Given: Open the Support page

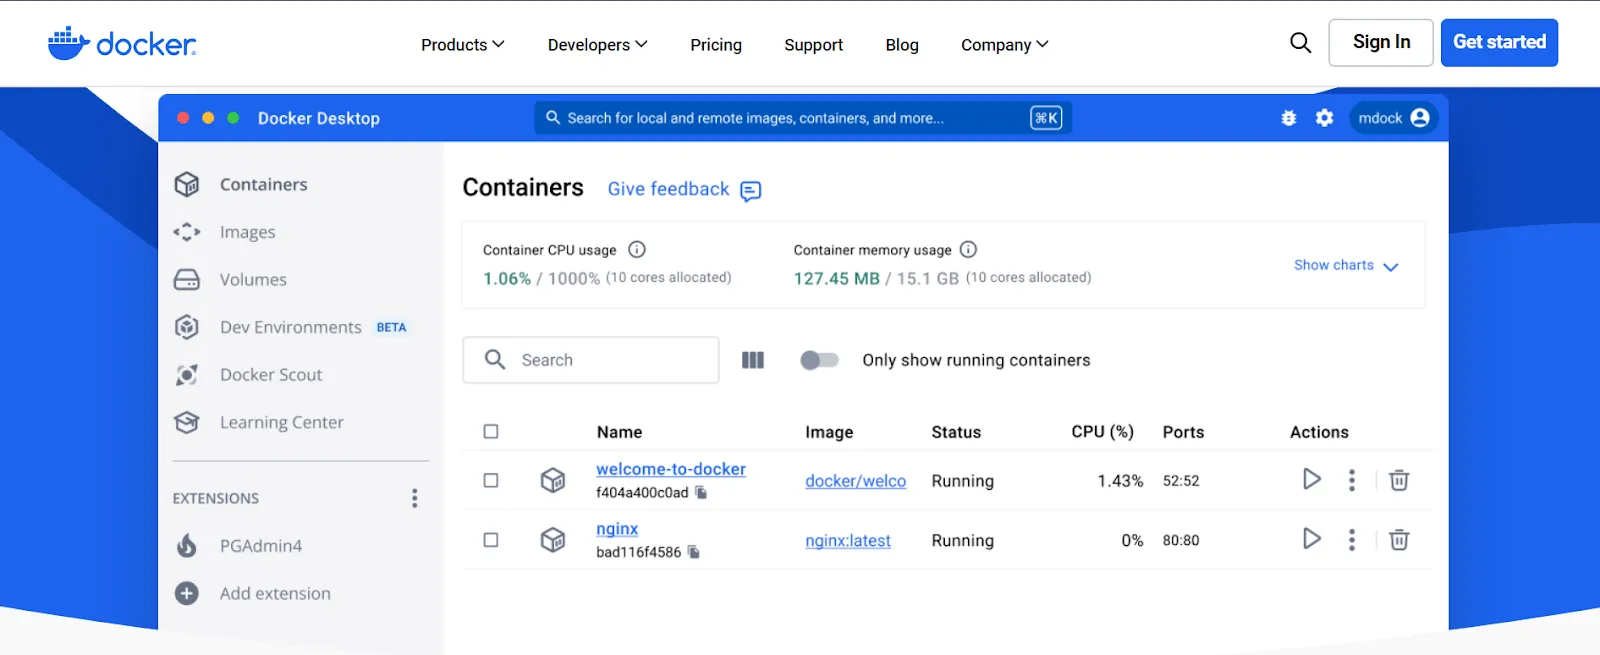Looking at the screenshot, I should tap(814, 45).
